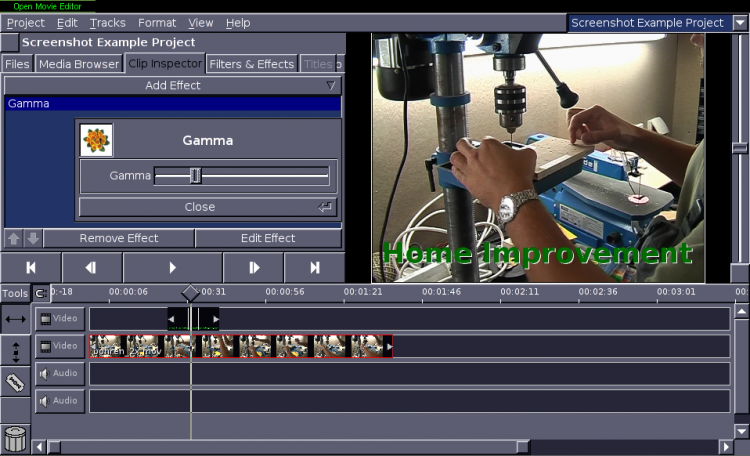Screen dimensions: 750x456
Task: Step one frame forward
Action: click(254, 267)
